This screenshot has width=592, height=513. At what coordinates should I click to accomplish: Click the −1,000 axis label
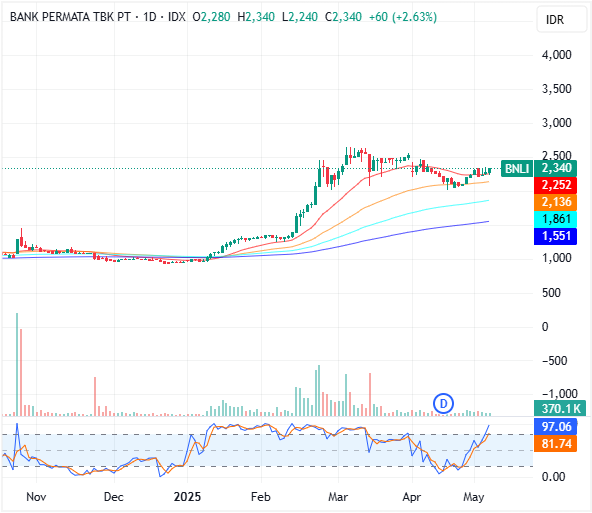click(x=560, y=394)
